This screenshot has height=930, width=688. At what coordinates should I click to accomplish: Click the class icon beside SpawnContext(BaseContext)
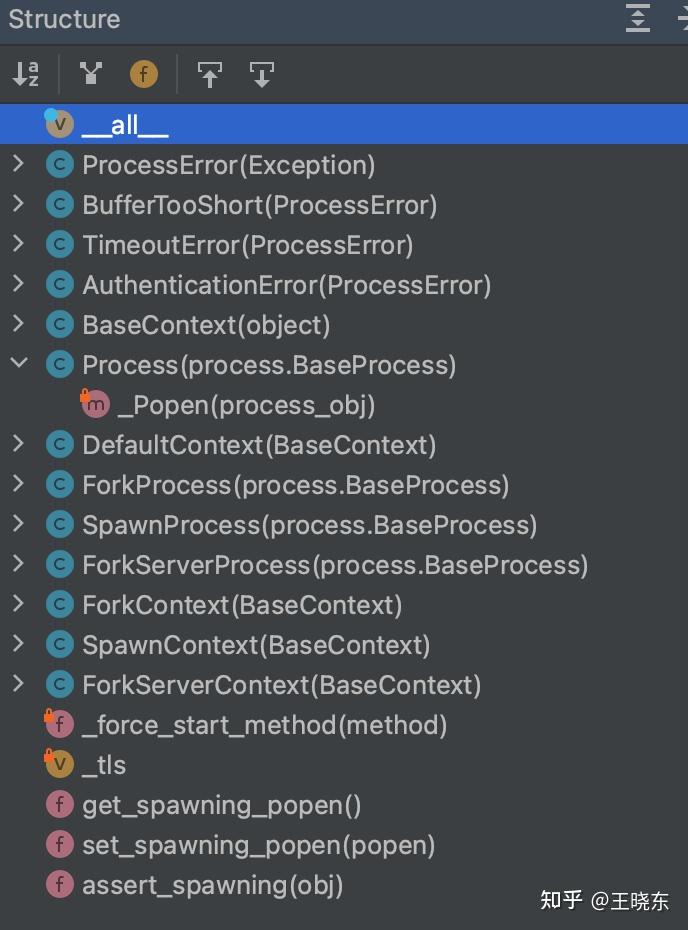(59, 644)
